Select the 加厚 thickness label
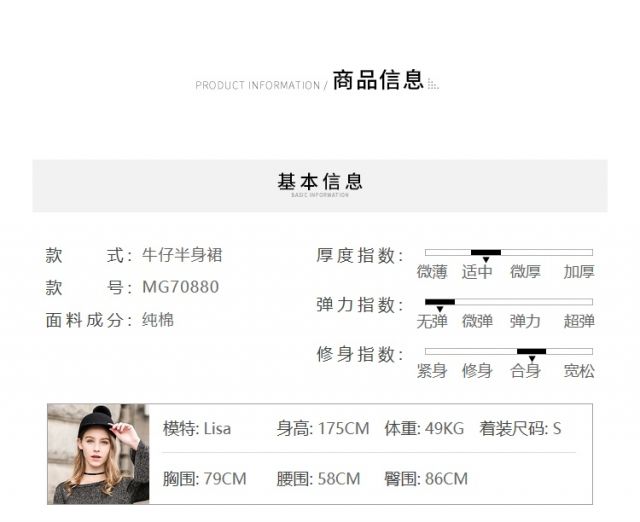The height and width of the screenshot is (522, 640). click(578, 272)
